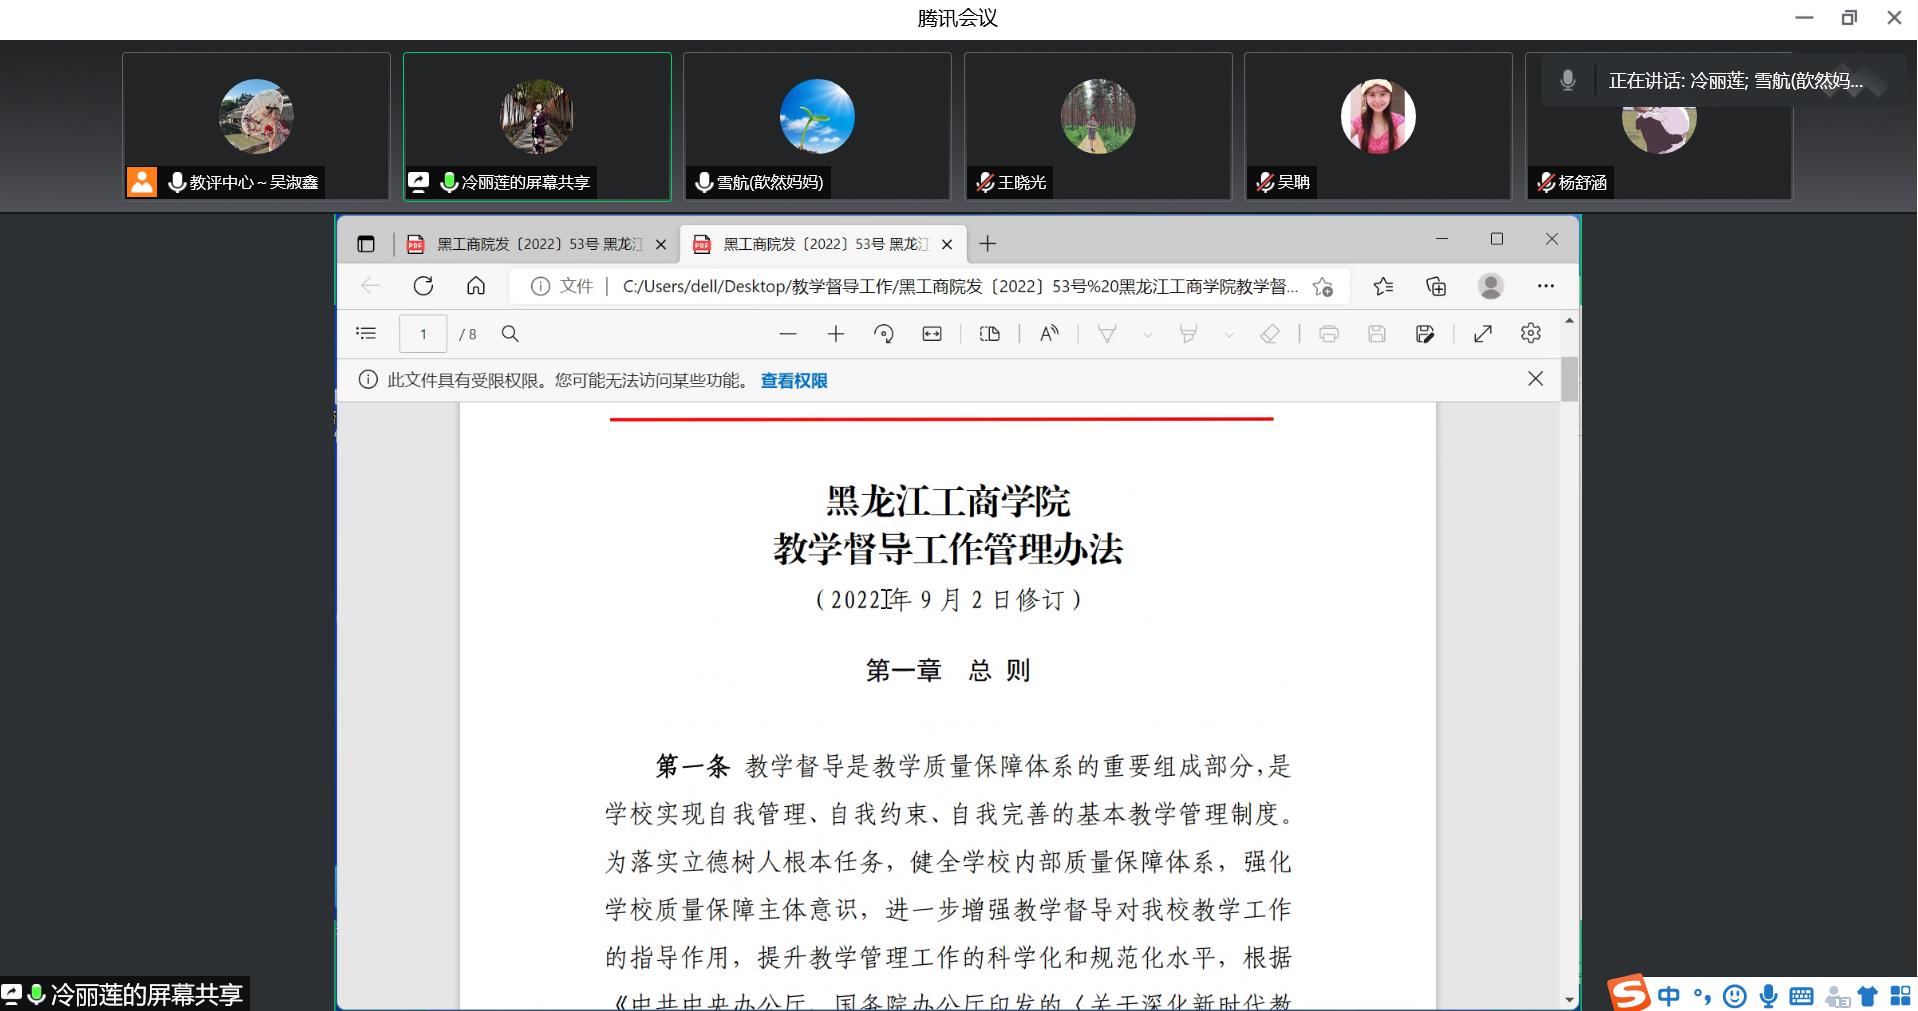This screenshot has height=1011, width=1918.
Task: Click the search magnifier in PDF toolbar
Action: click(510, 334)
